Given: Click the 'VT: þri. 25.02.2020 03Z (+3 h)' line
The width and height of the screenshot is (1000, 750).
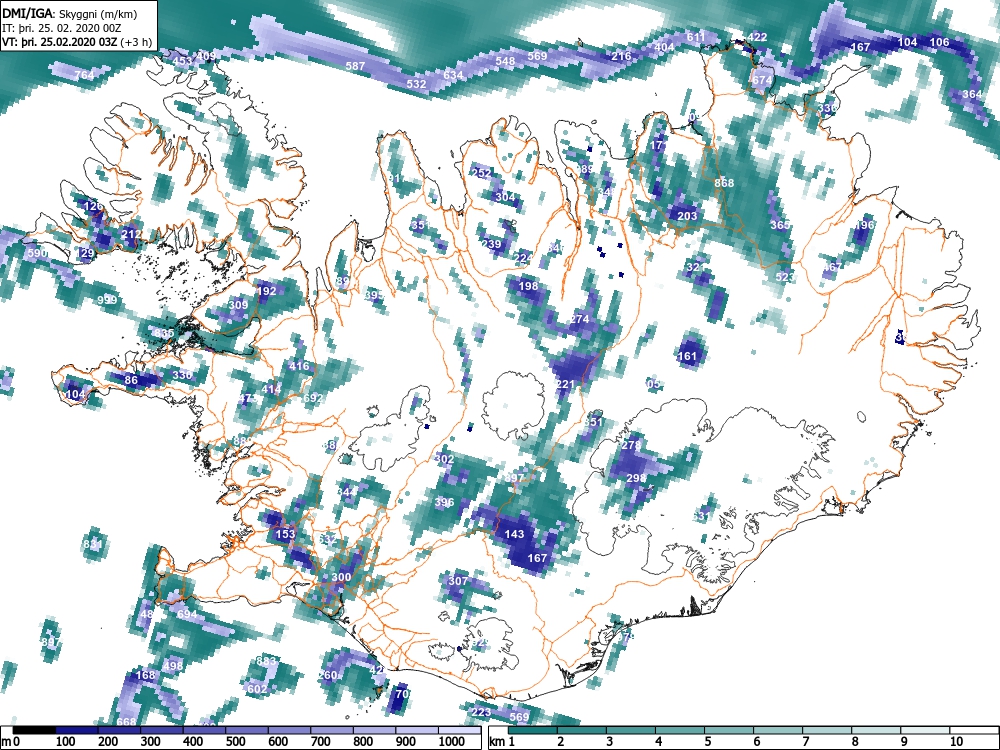Looking at the screenshot, I should pos(77,42).
